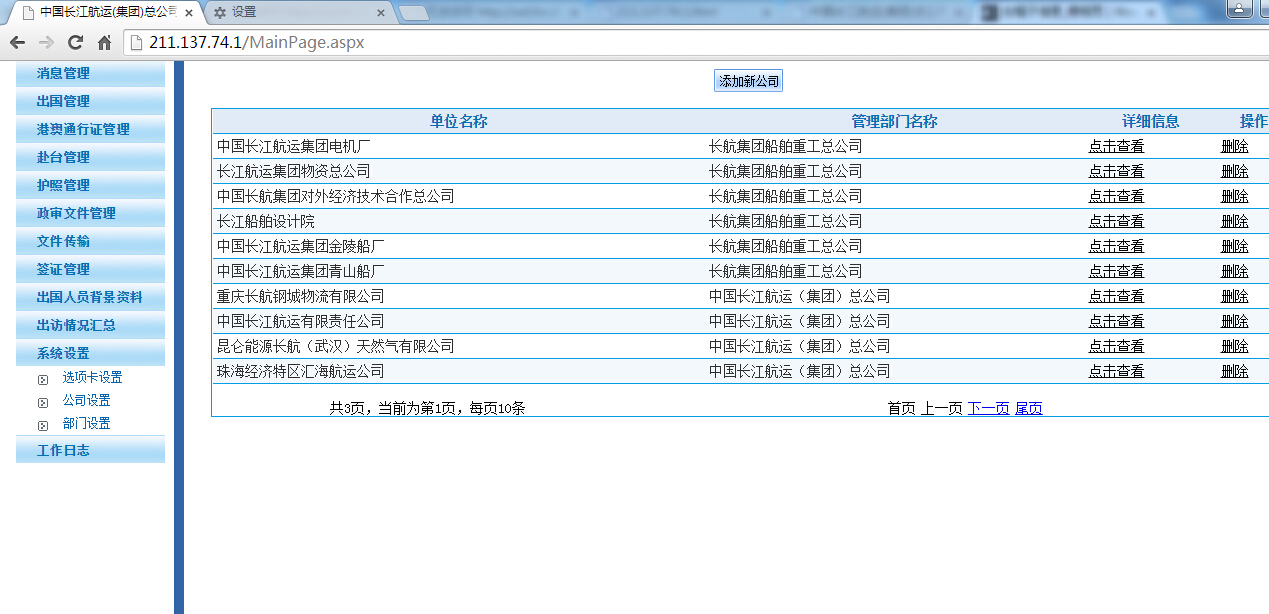Viewport: 1269px width, 614px height.
Task: Open the 签证管理 menu section
Action: click(x=90, y=270)
